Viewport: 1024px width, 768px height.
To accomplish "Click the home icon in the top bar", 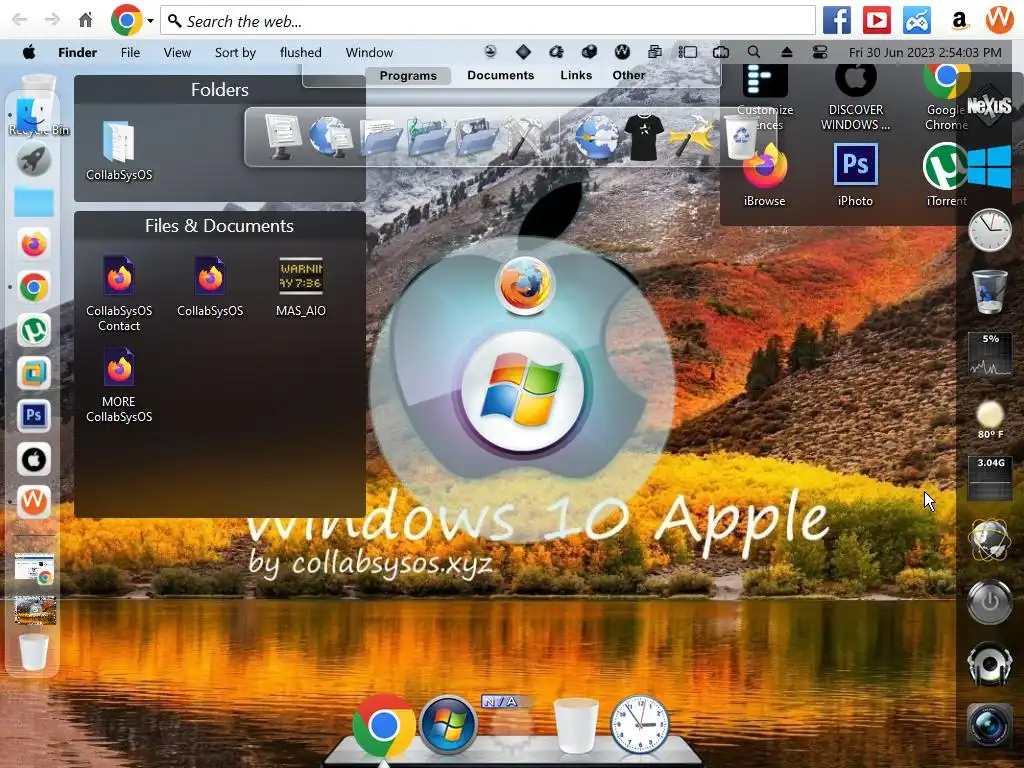I will click(x=86, y=20).
